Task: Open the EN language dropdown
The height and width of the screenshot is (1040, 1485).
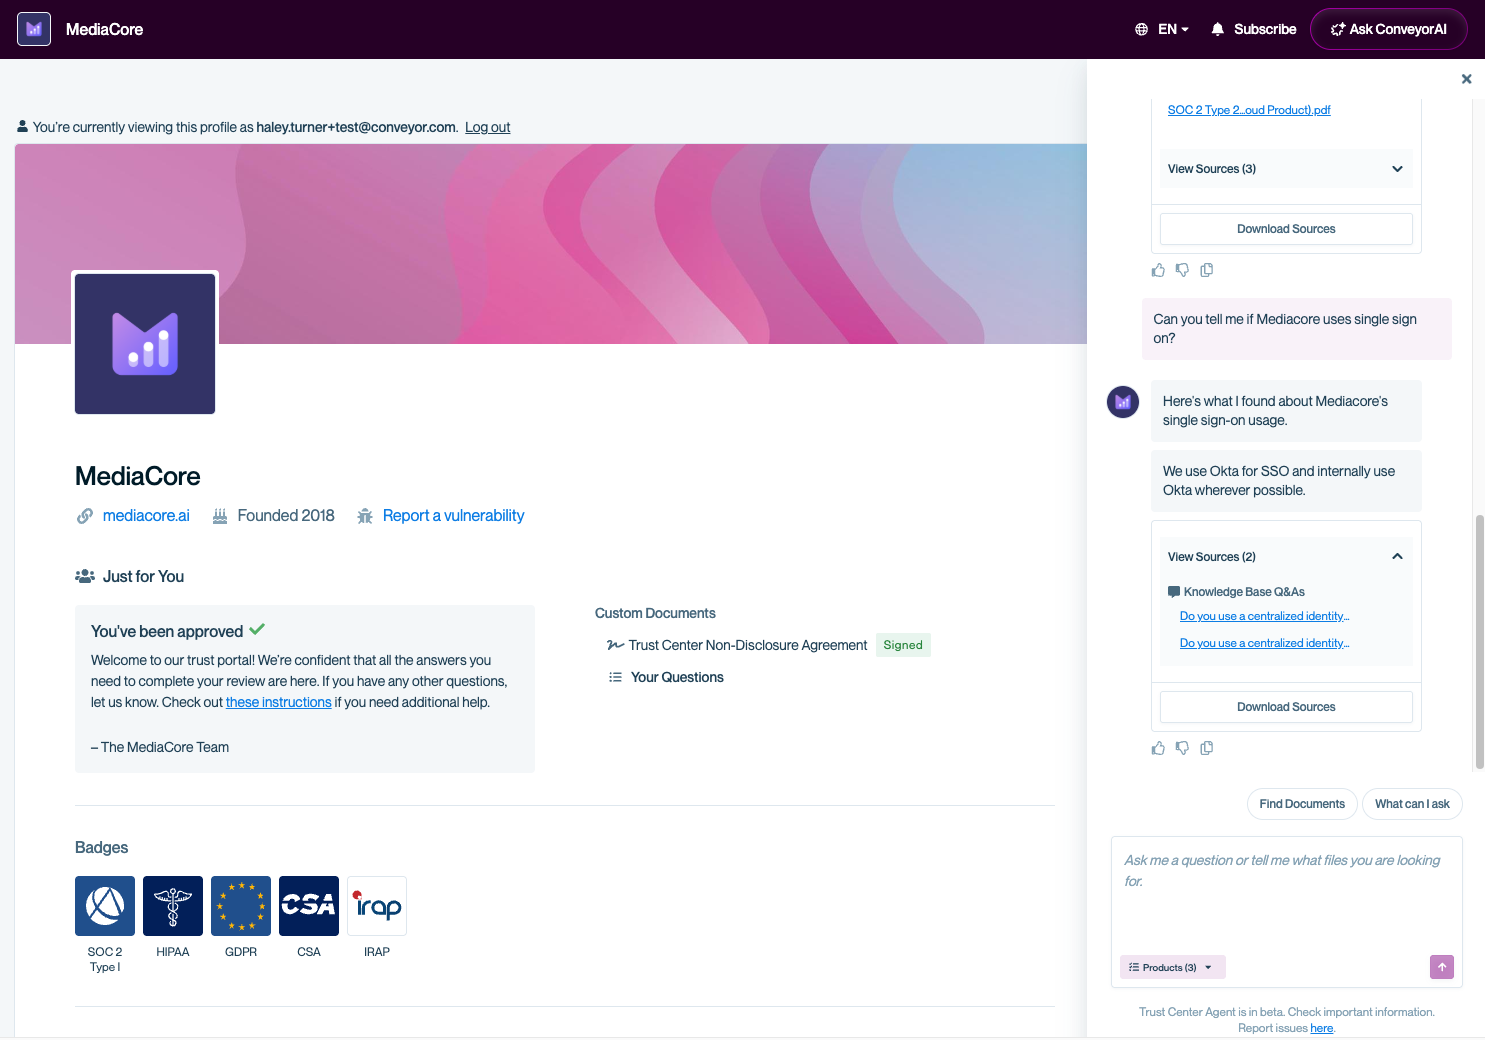Action: point(1162,29)
